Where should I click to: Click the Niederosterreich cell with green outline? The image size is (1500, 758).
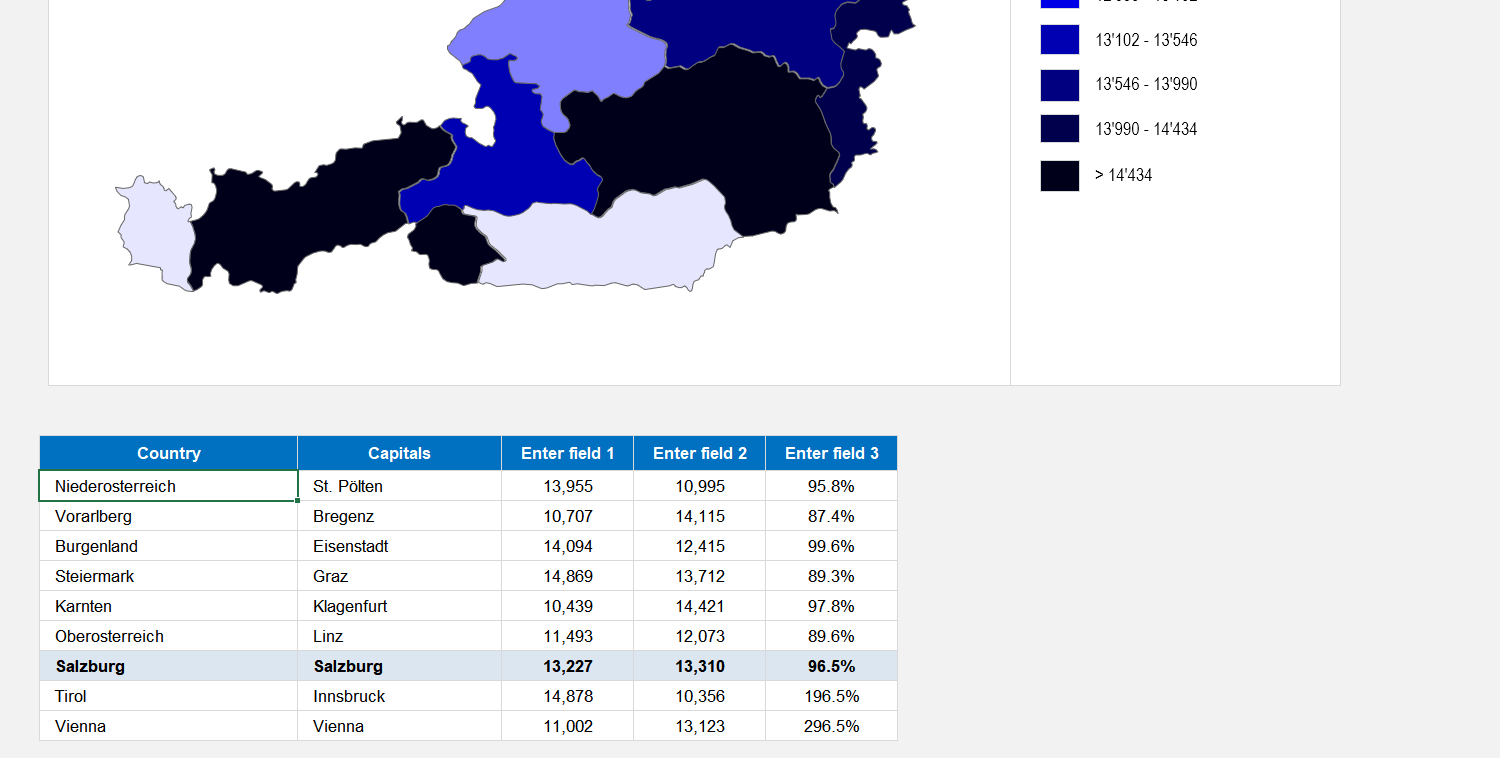pos(168,486)
